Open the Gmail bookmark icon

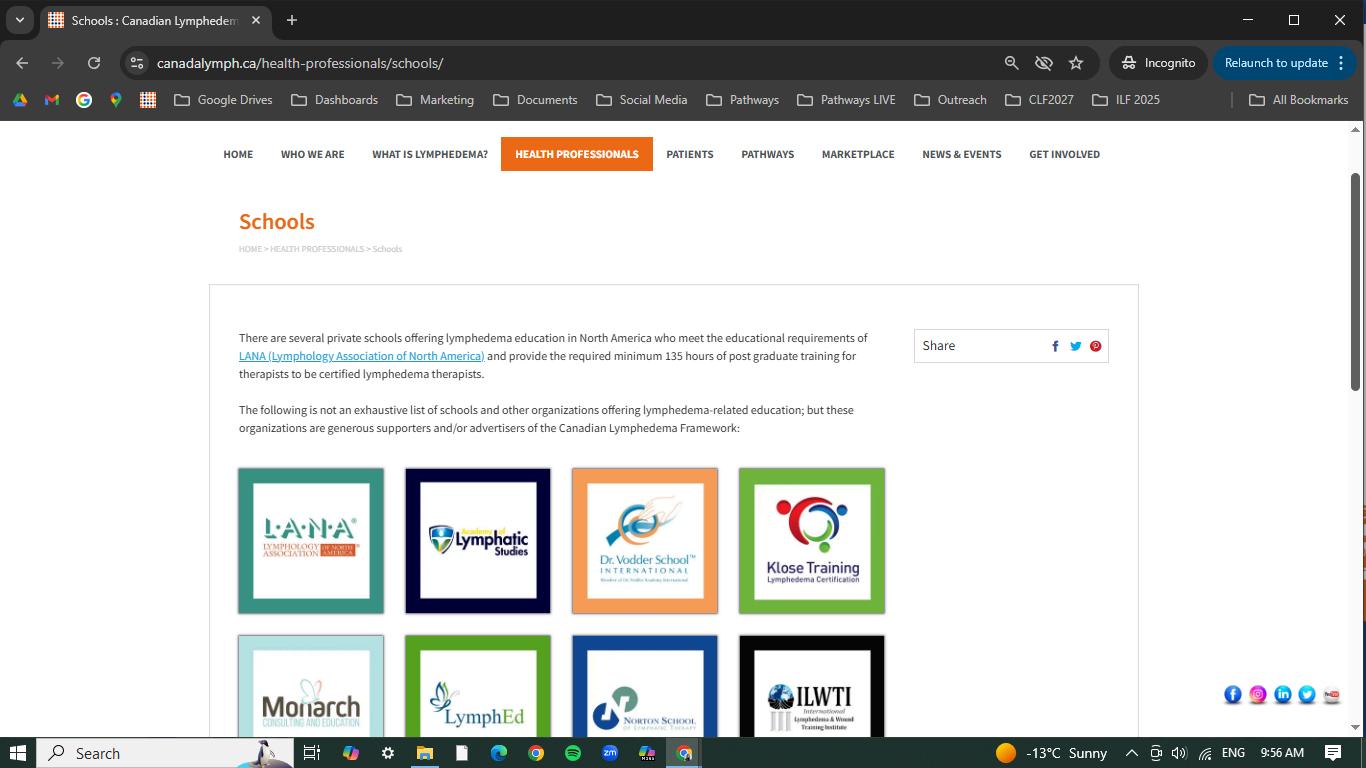[x=52, y=100]
